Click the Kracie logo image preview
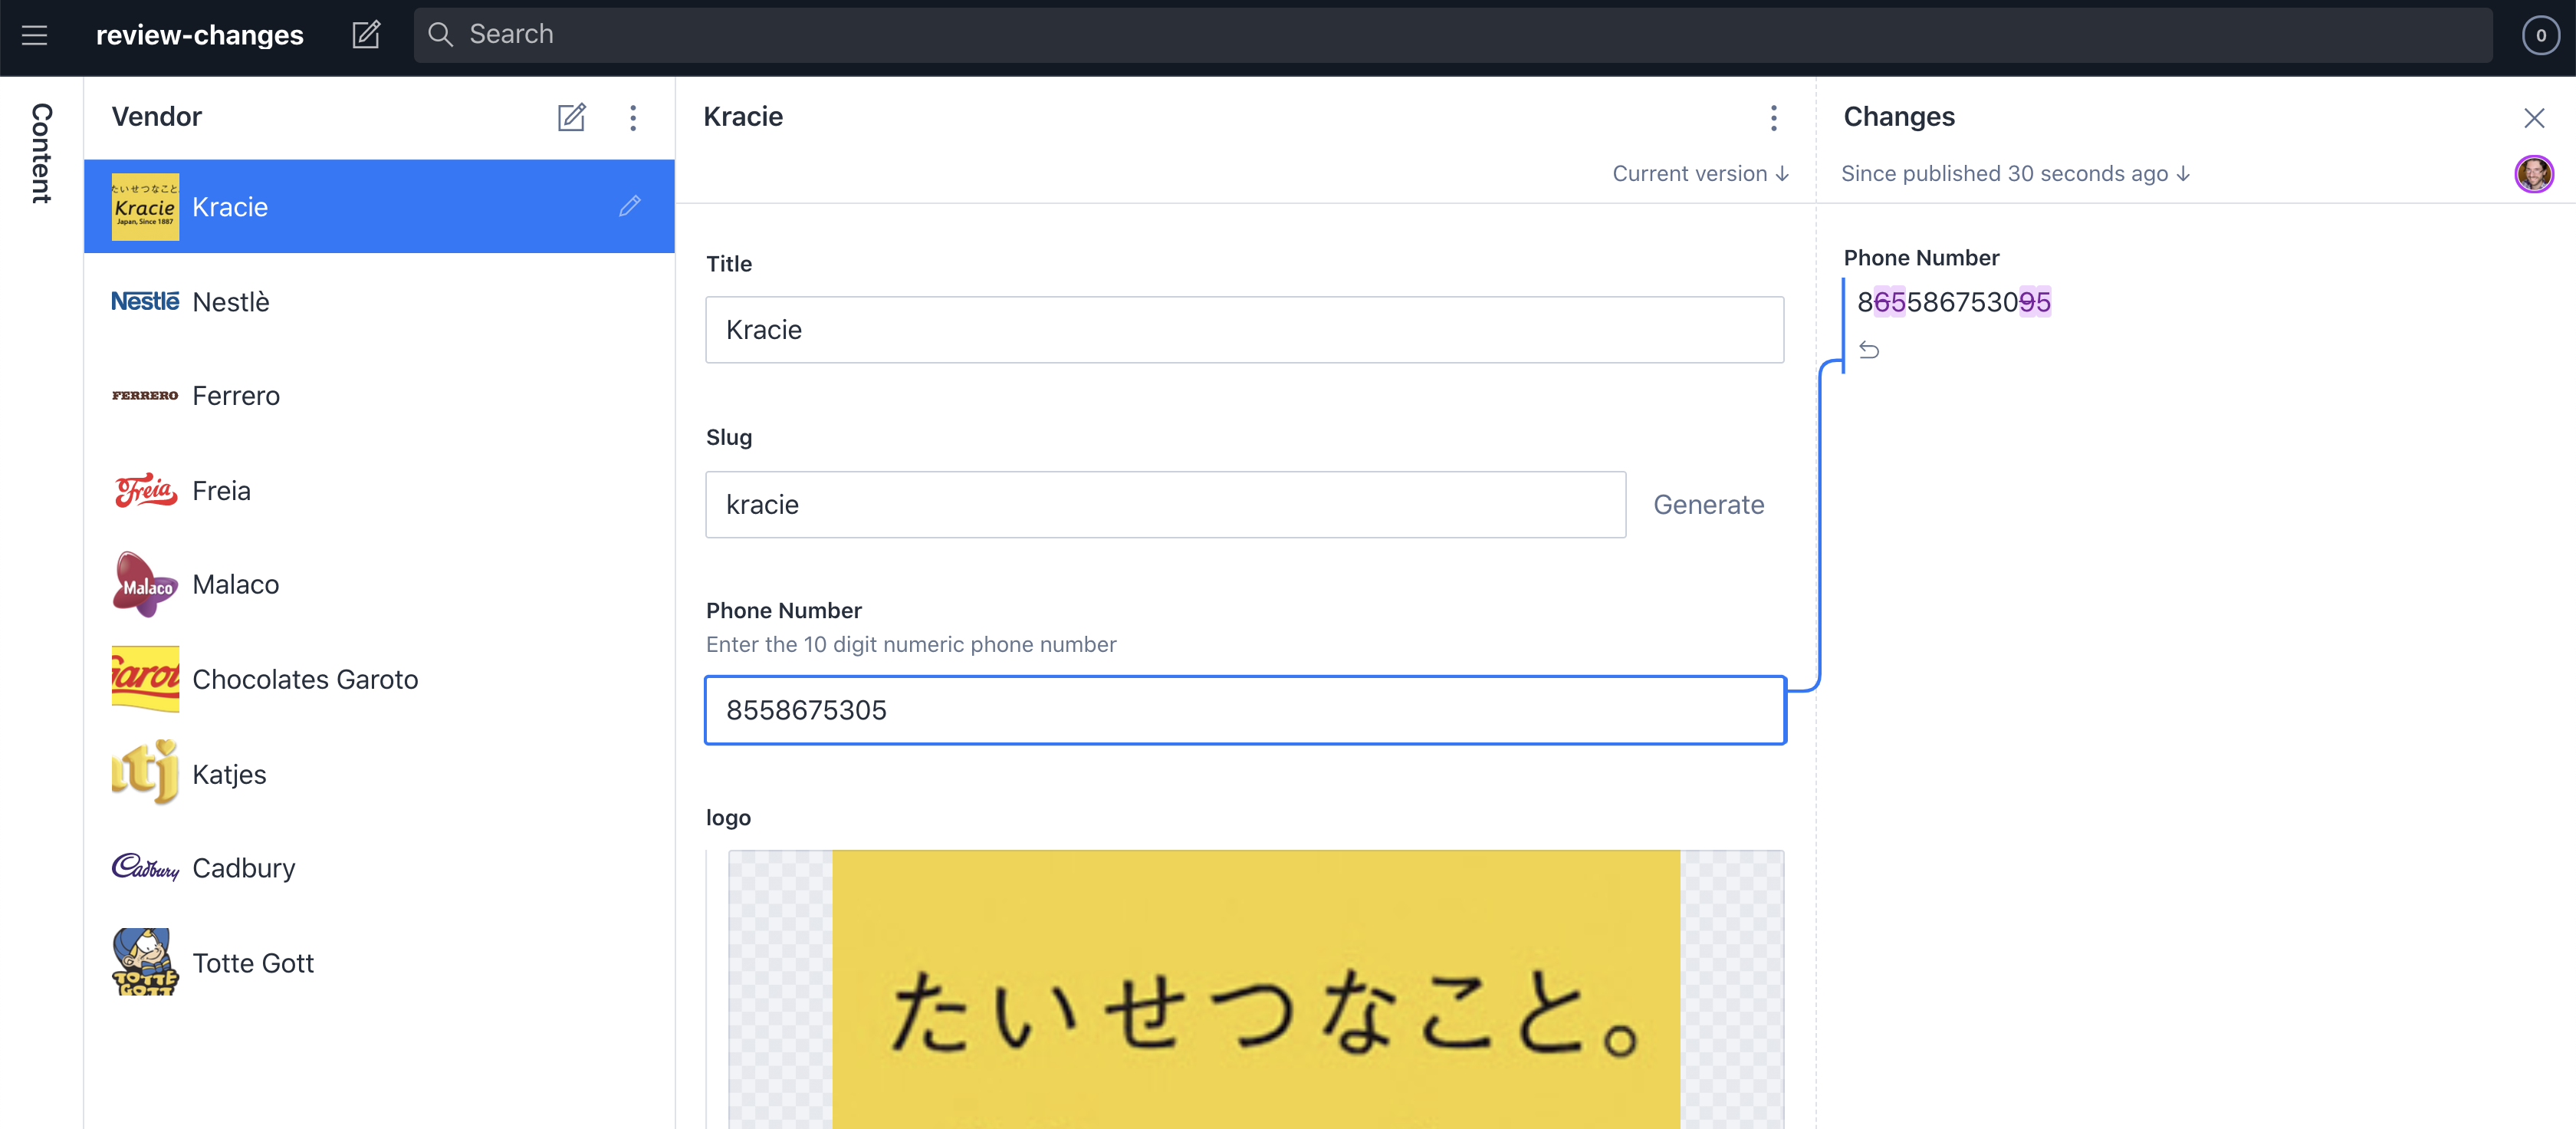This screenshot has height=1129, width=2576. click(1255, 990)
